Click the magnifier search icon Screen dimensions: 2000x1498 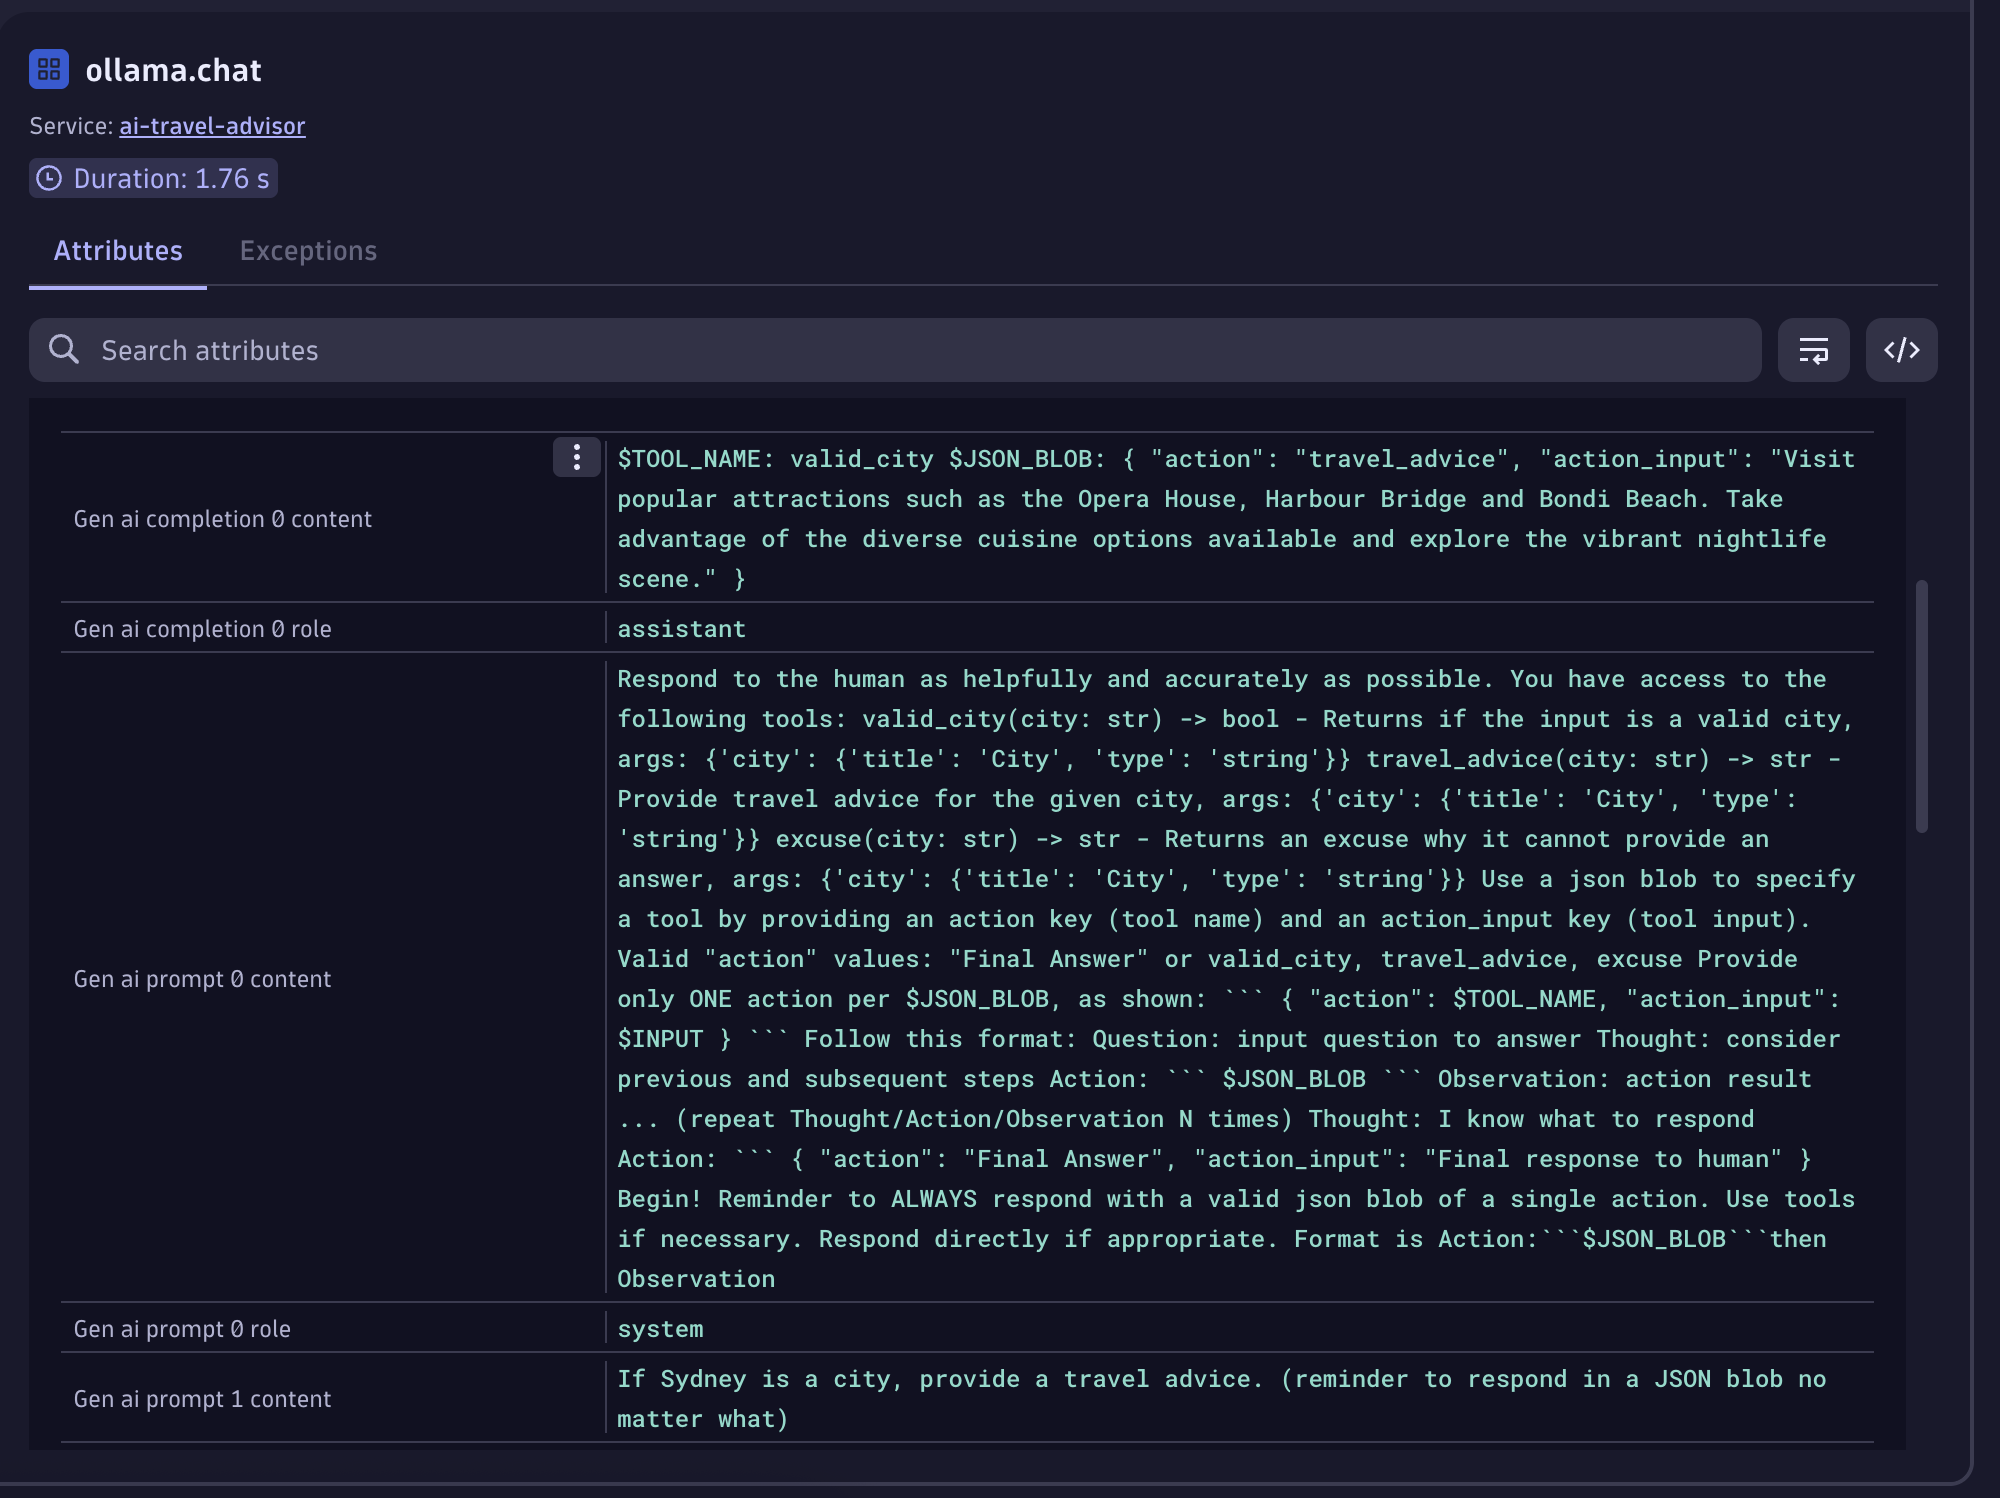tap(64, 349)
